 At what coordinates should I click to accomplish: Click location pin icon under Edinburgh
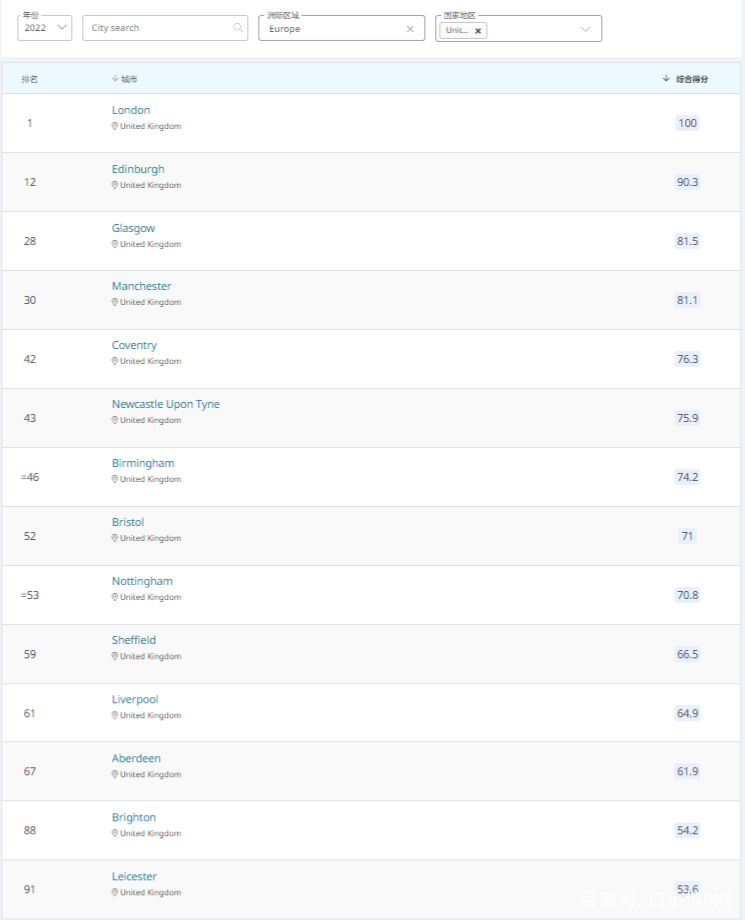point(115,186)
